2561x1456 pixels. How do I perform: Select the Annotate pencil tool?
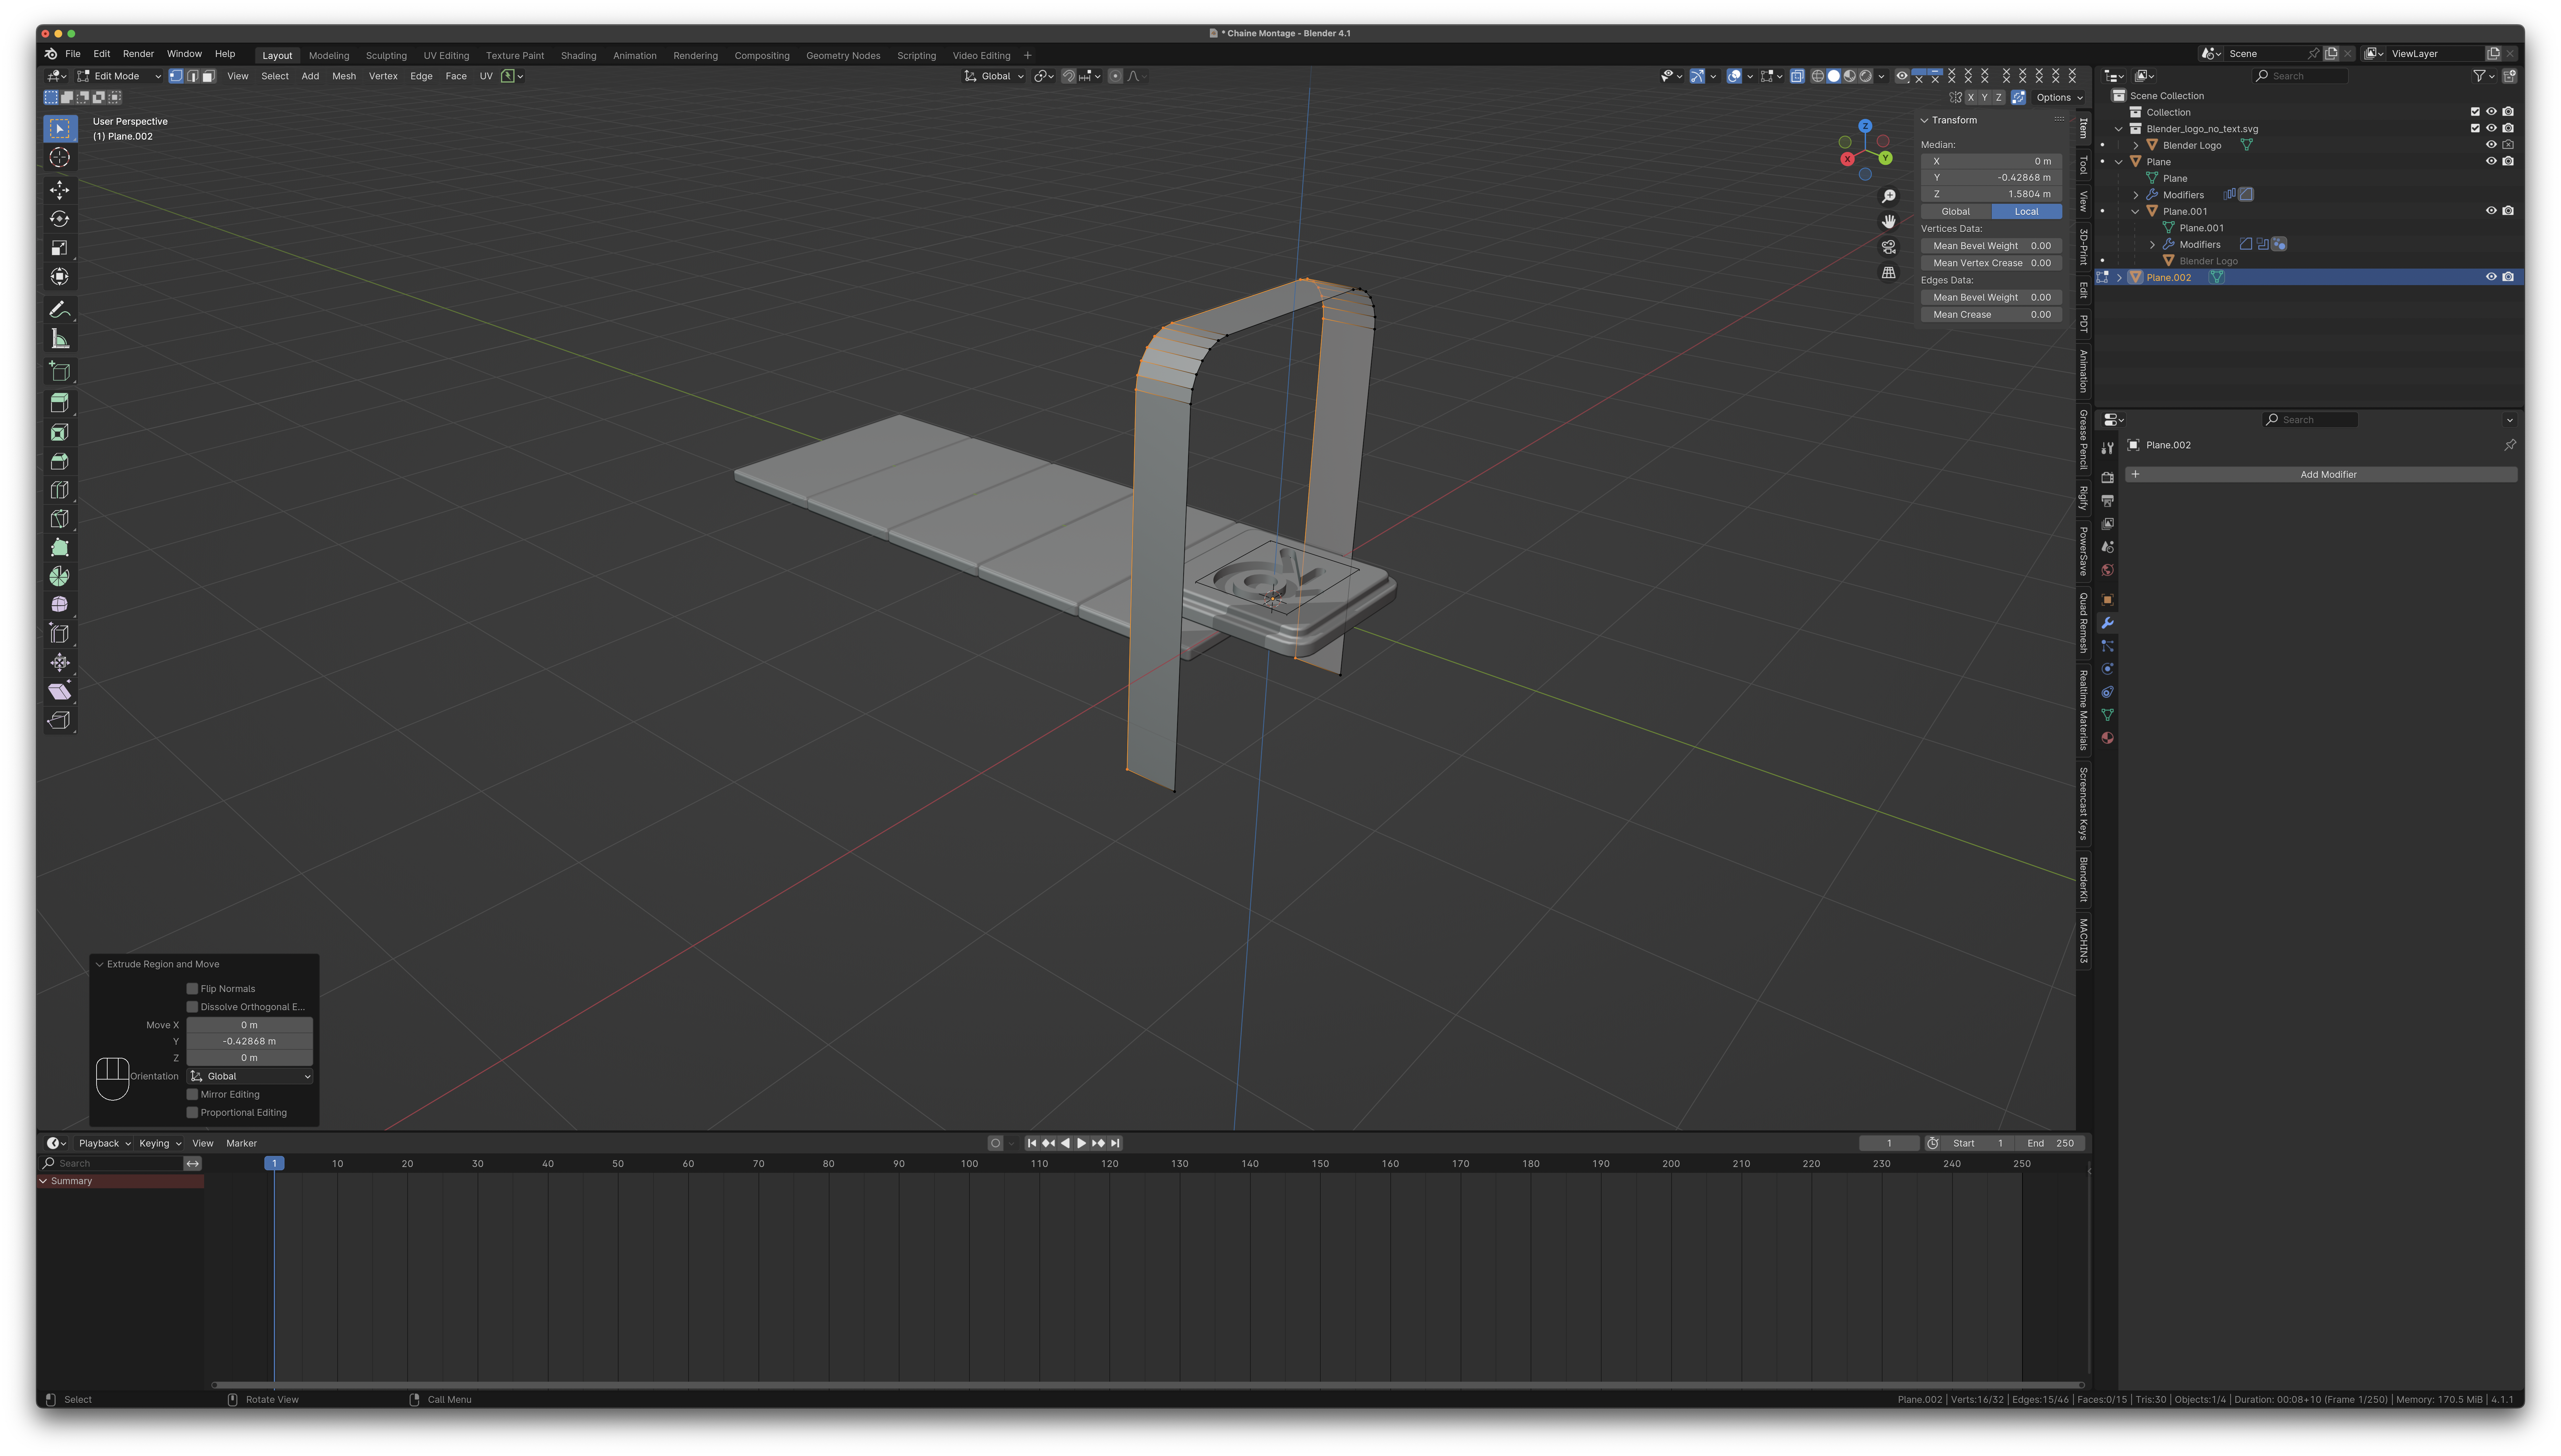tap(60, 310)
